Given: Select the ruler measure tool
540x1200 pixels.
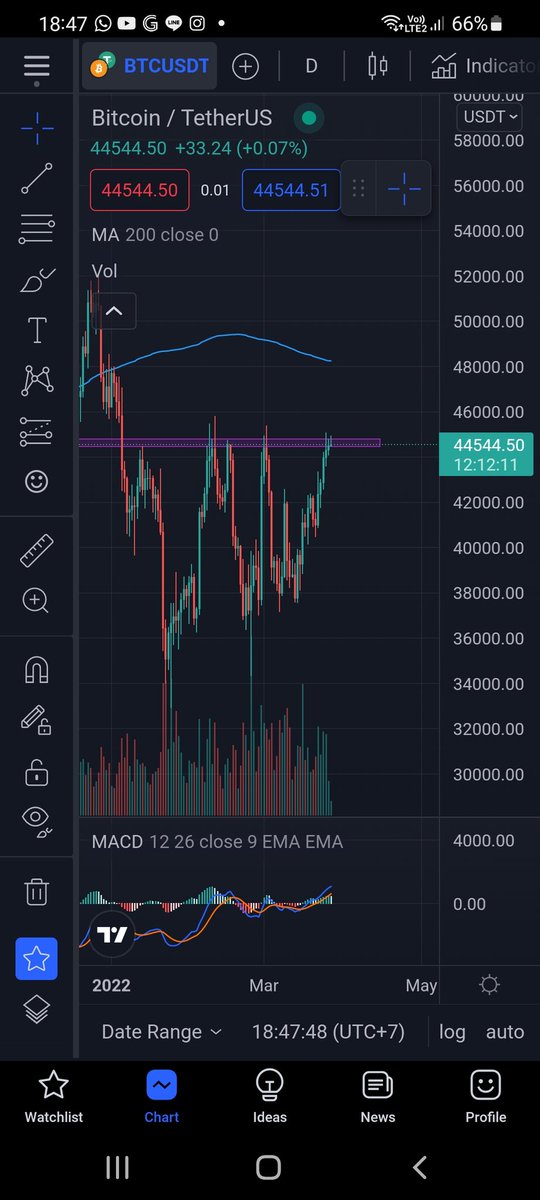Looking at the screenshot, I should pos(37,550).
